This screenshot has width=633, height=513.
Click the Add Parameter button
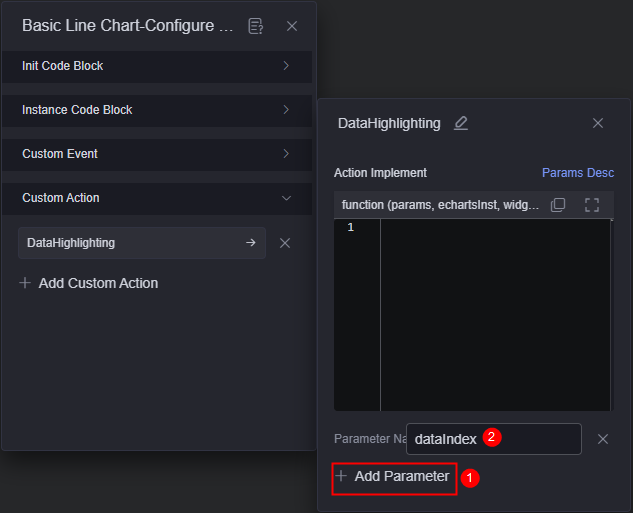coord(394,478)
